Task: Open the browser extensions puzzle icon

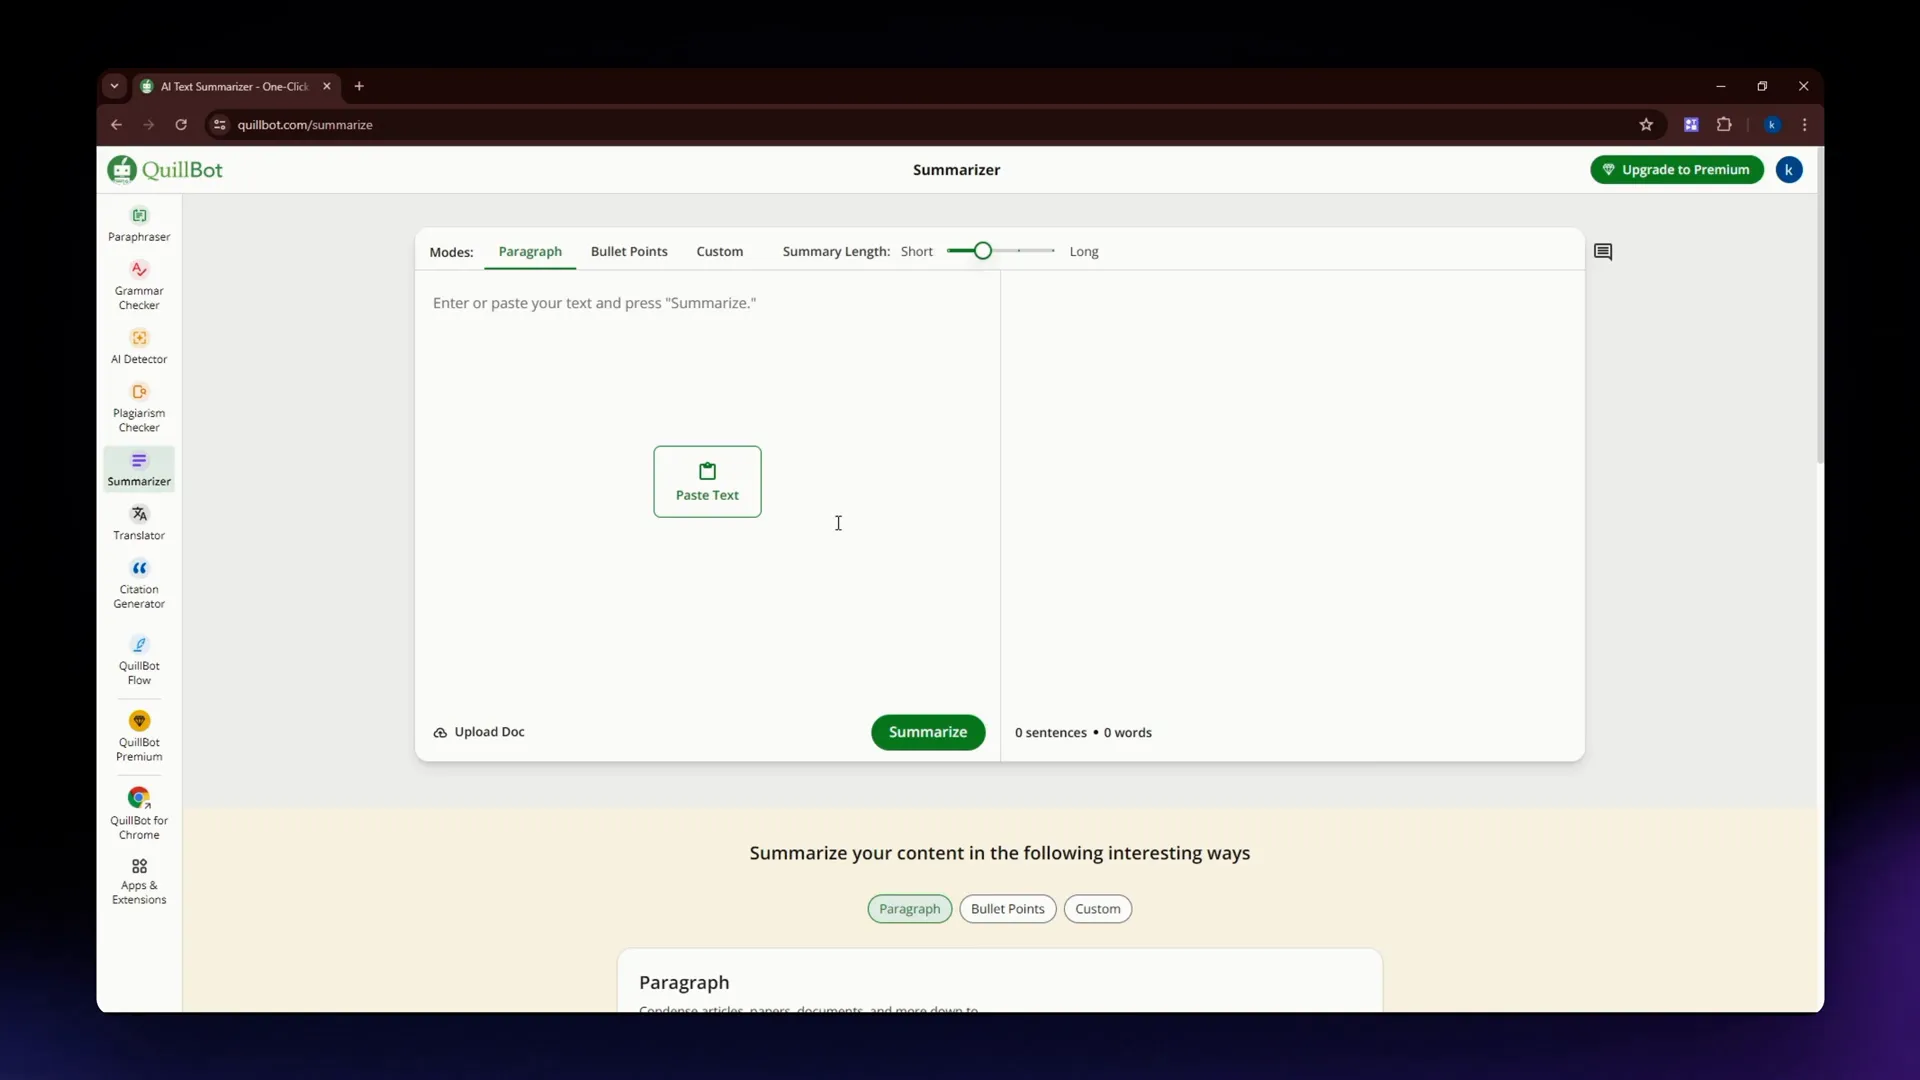Action: click(1724, 125)
